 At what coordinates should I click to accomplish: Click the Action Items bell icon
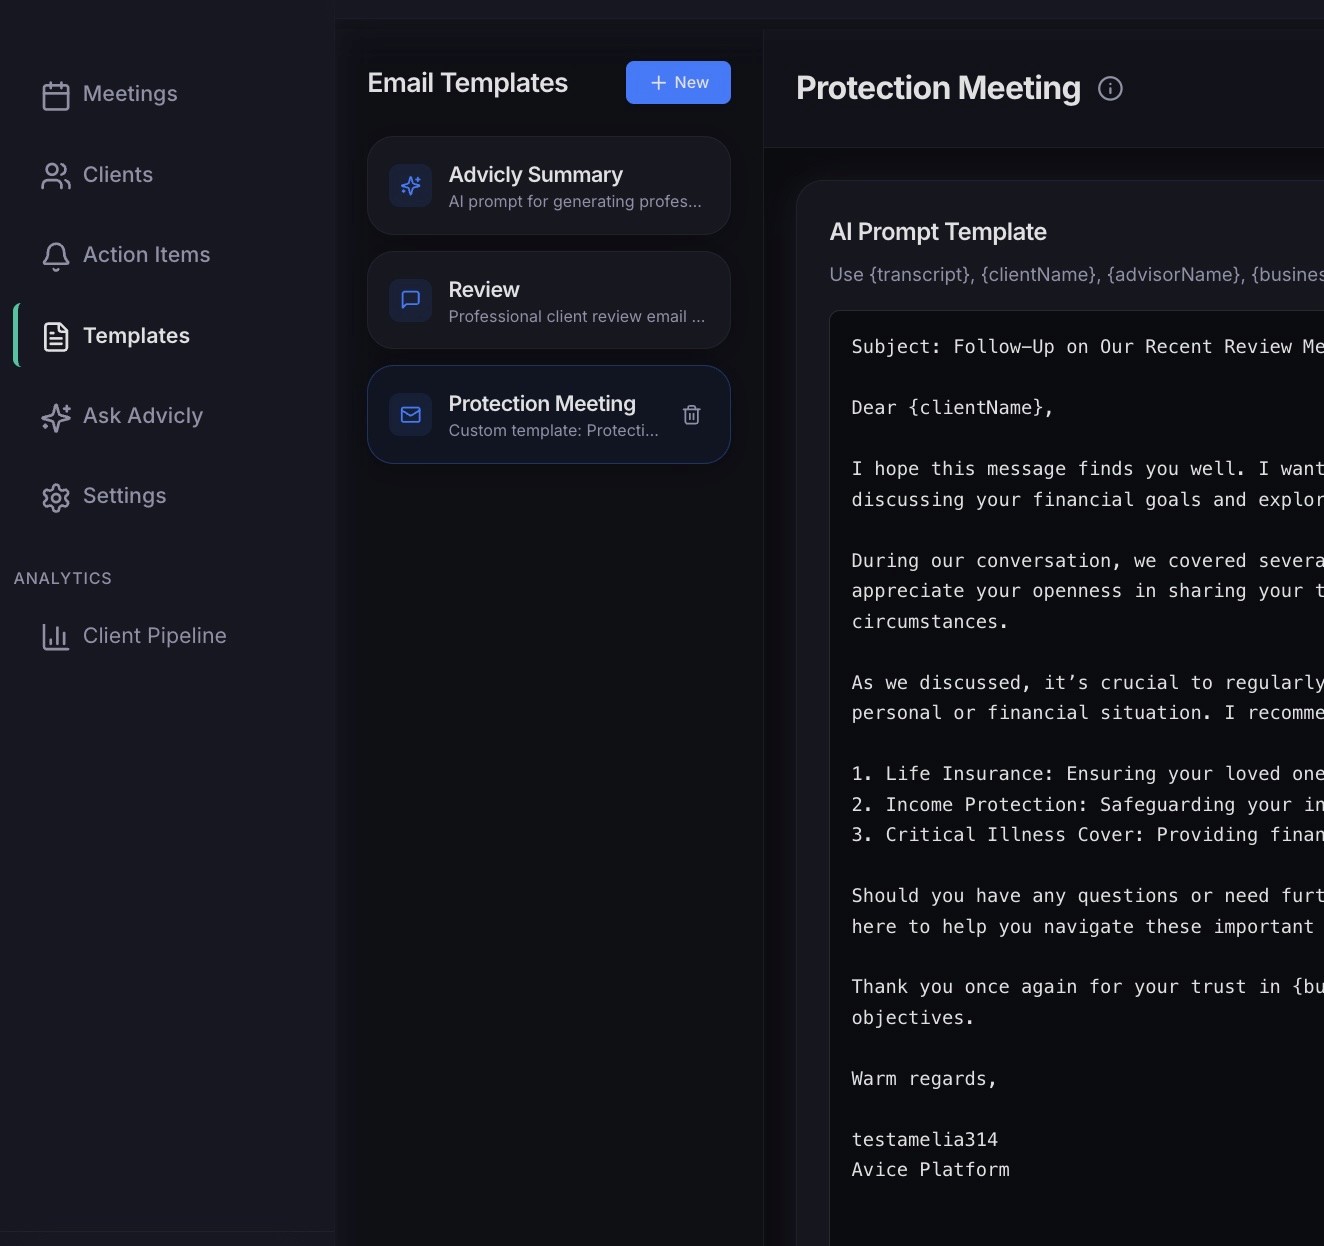55,256
